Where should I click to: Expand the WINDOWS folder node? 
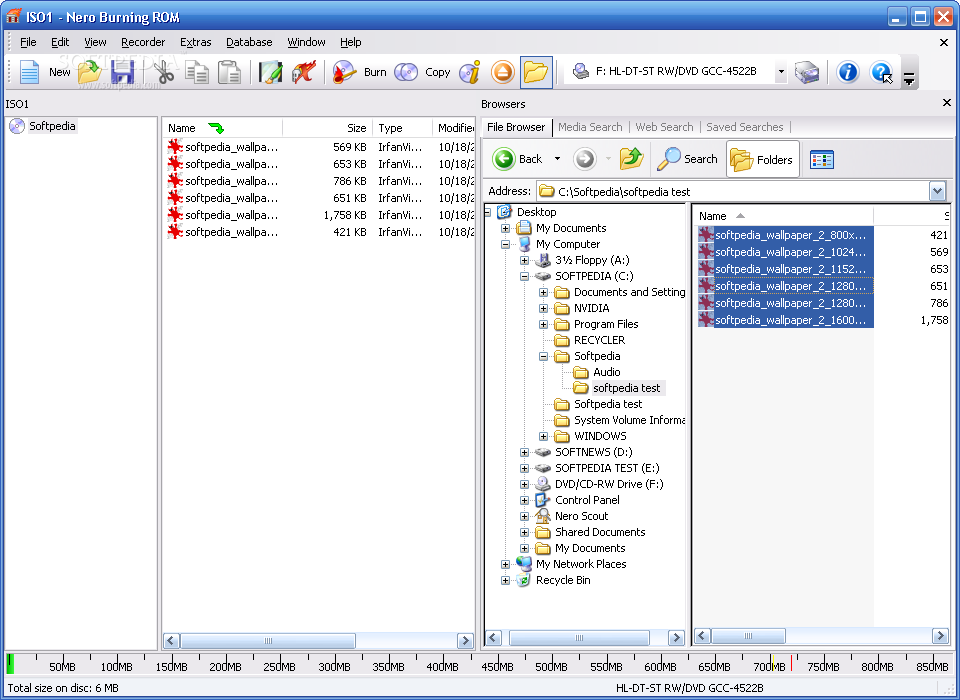click(543, 436)
